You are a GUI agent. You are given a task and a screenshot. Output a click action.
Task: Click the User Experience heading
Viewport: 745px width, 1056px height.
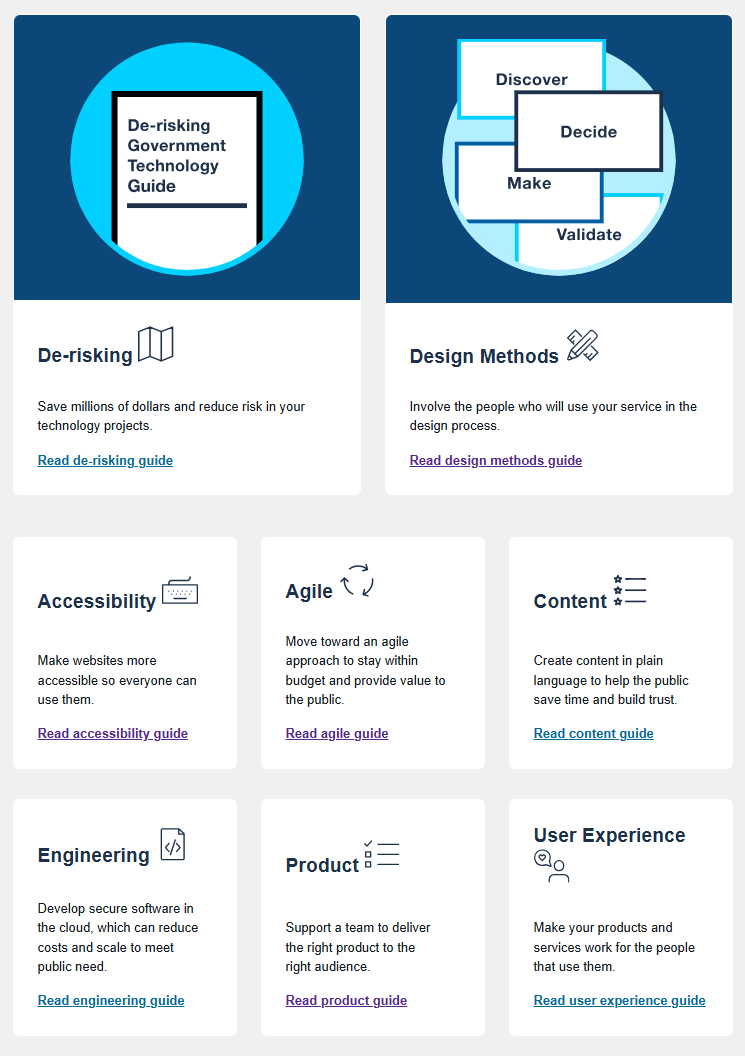coord(609,836)
